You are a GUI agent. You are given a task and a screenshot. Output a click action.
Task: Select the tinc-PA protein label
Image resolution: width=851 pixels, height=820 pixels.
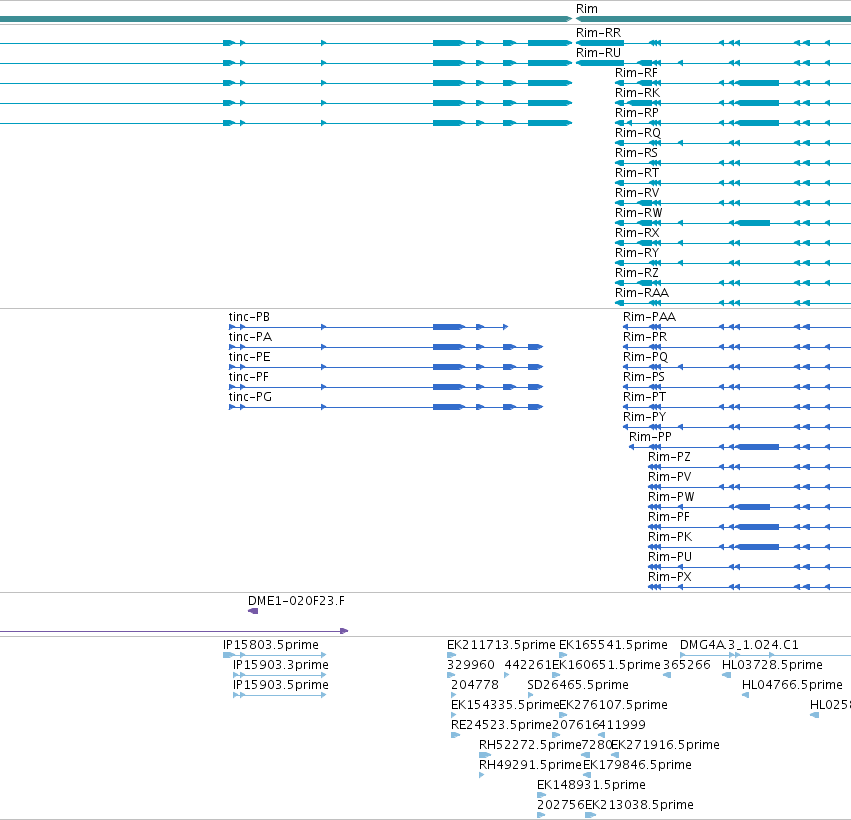click(250, 337)
